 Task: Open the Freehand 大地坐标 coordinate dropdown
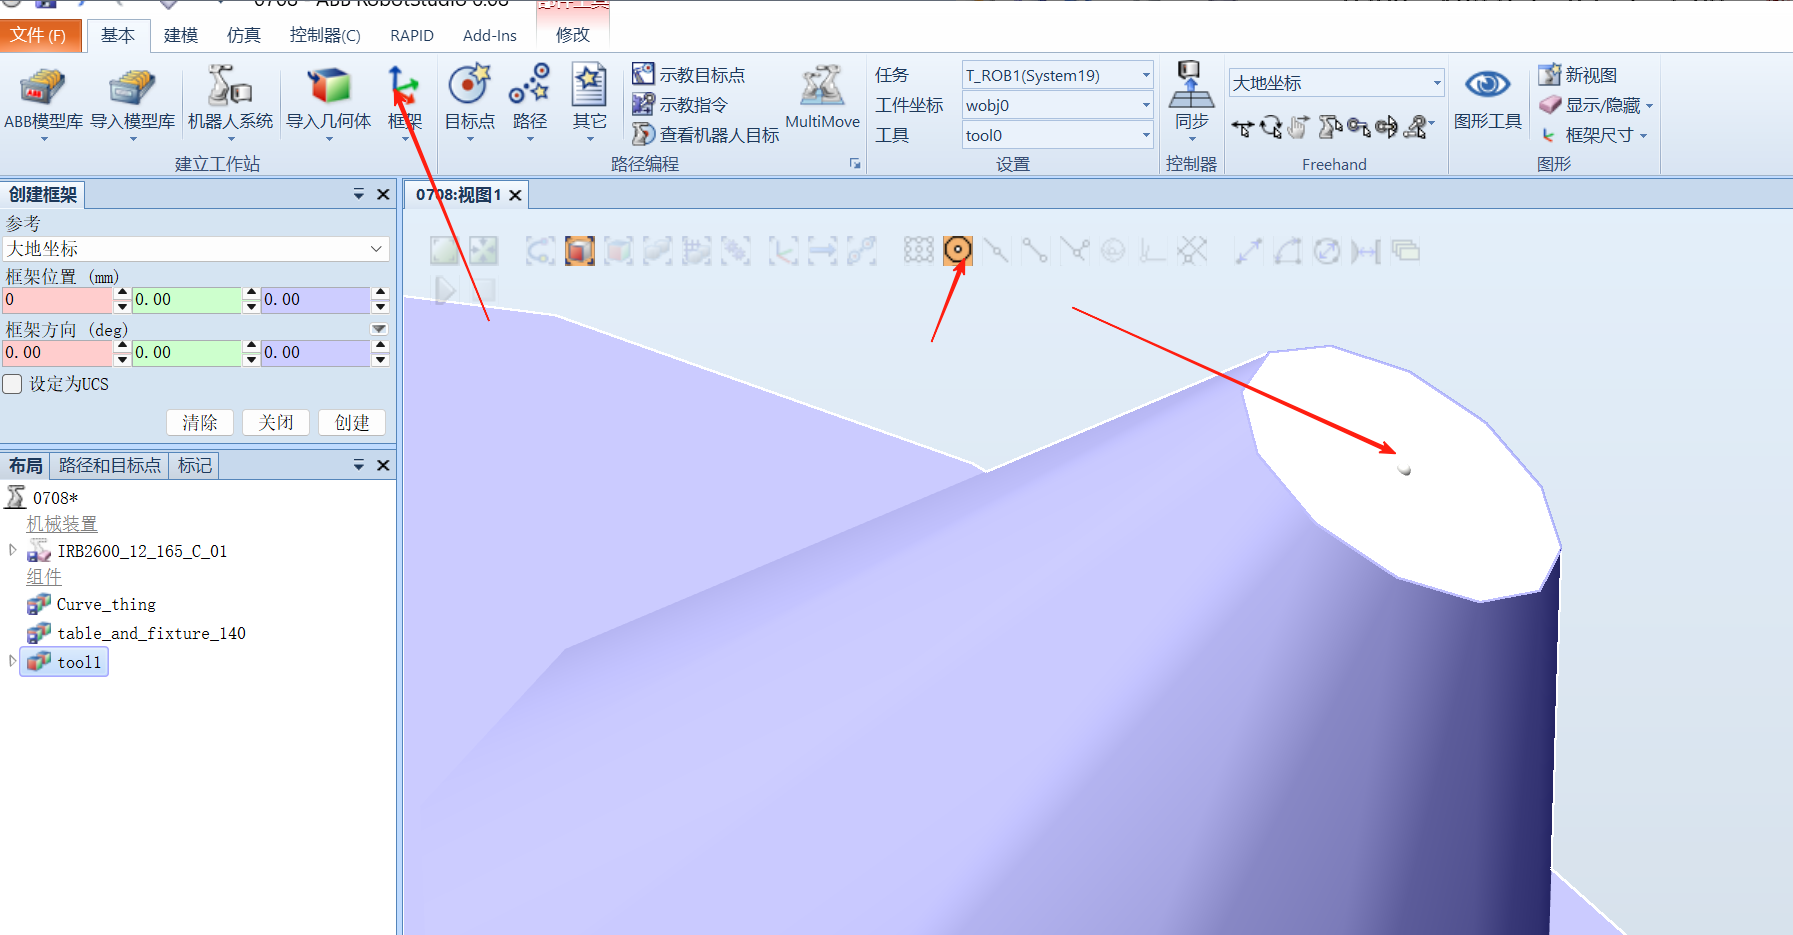[x=1337, y=83]
